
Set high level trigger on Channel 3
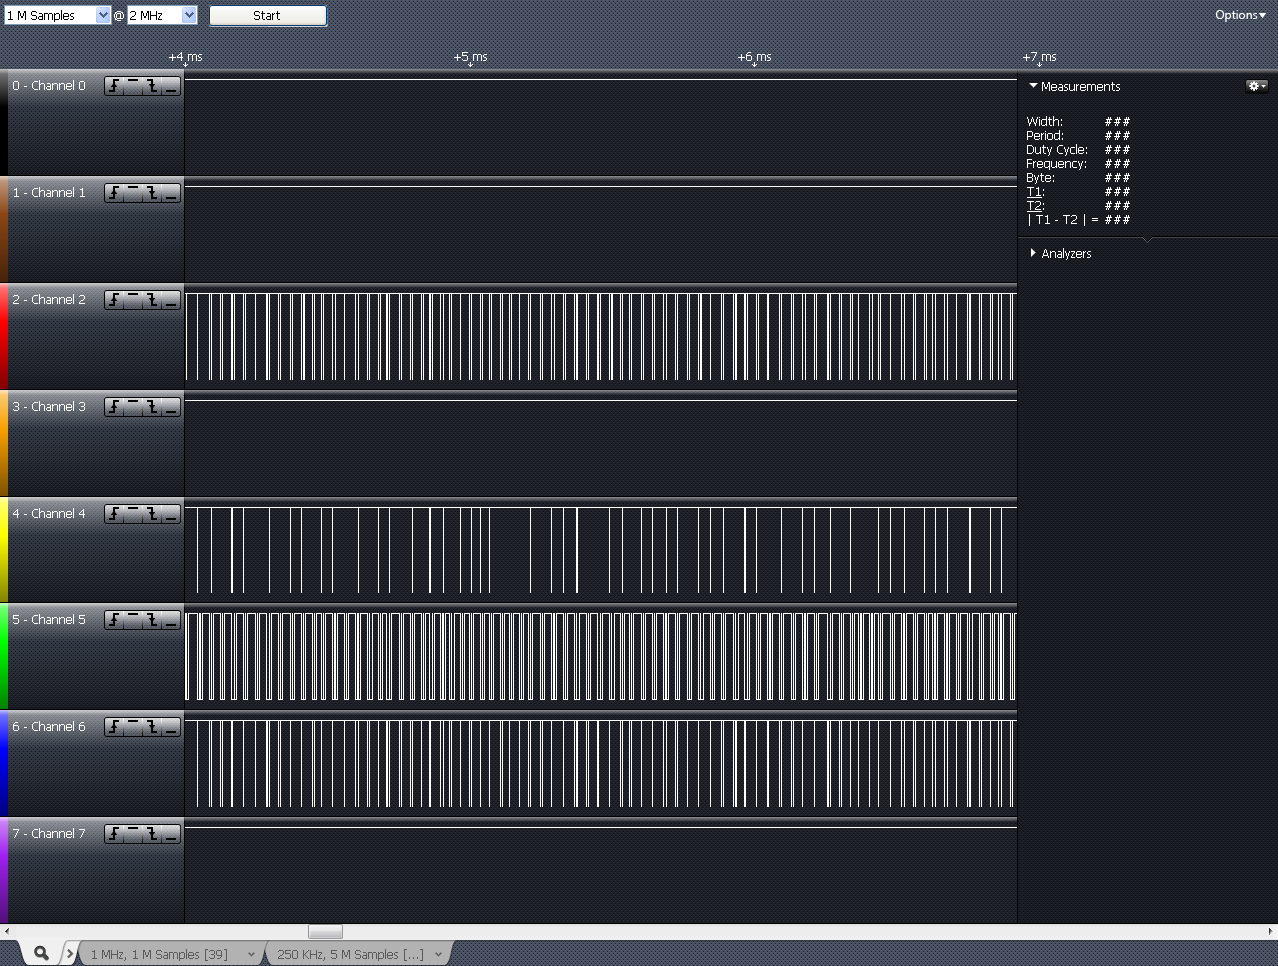[133, 407]
